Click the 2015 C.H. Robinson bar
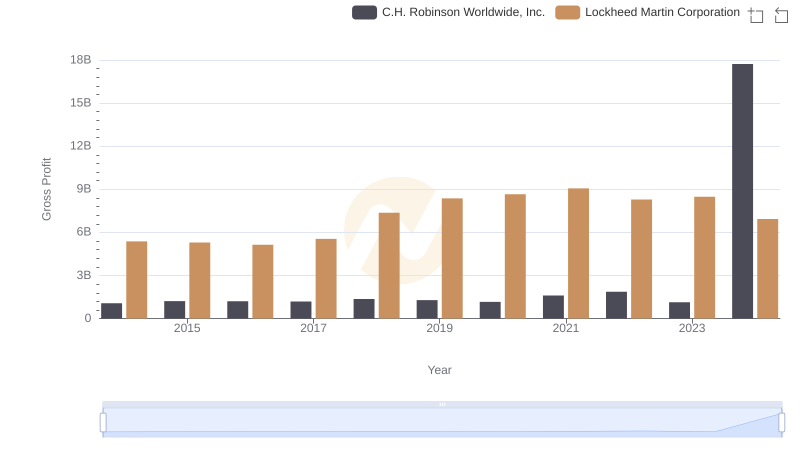This screenshot has height=461, width=800. [x=174, y=310]
